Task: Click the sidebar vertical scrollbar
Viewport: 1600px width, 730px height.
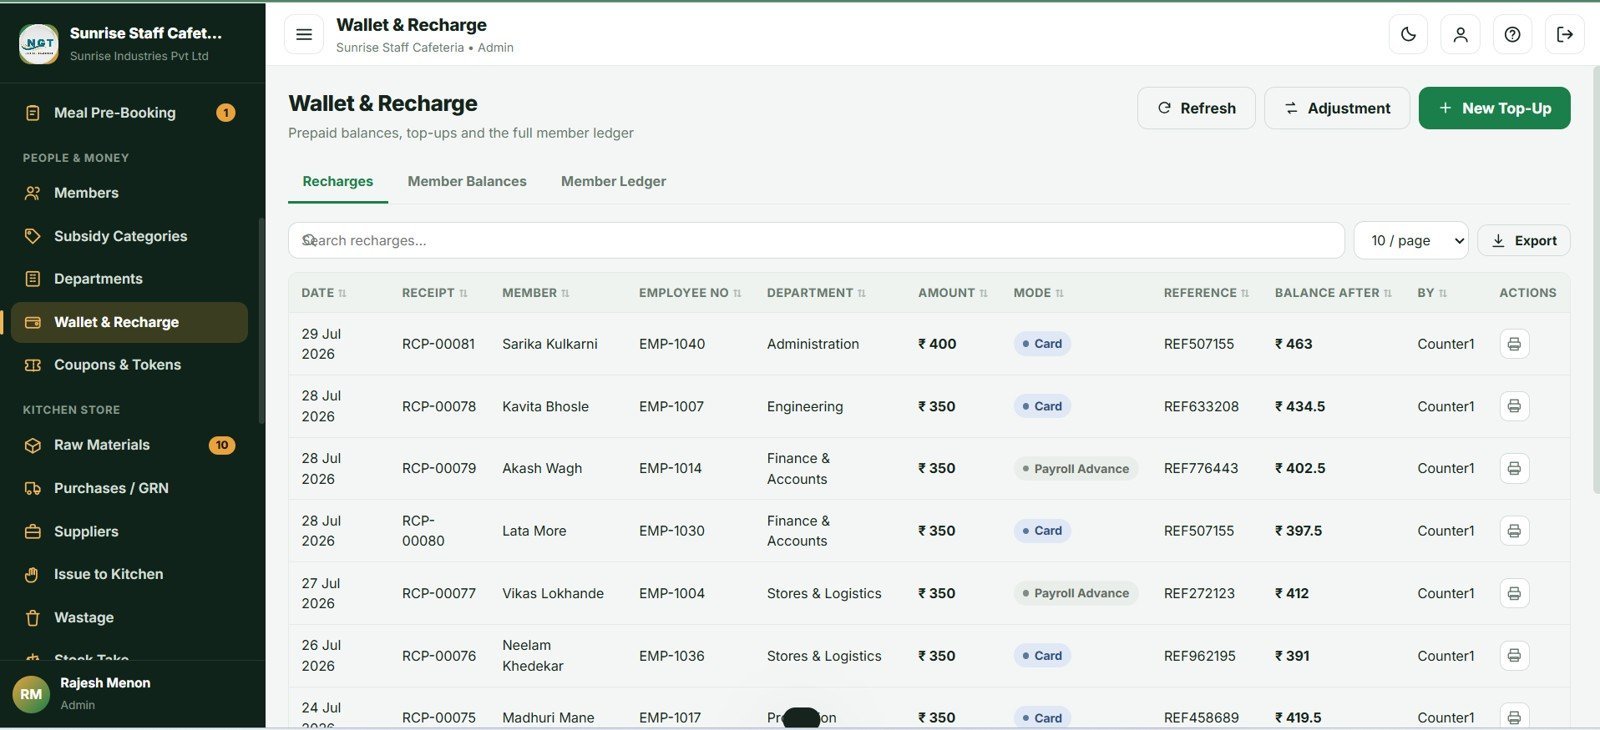Action: 262,320
